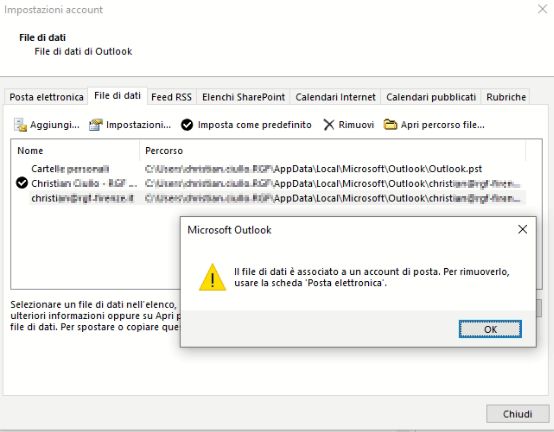Click the Rimuovi X icon

(329, 125)
